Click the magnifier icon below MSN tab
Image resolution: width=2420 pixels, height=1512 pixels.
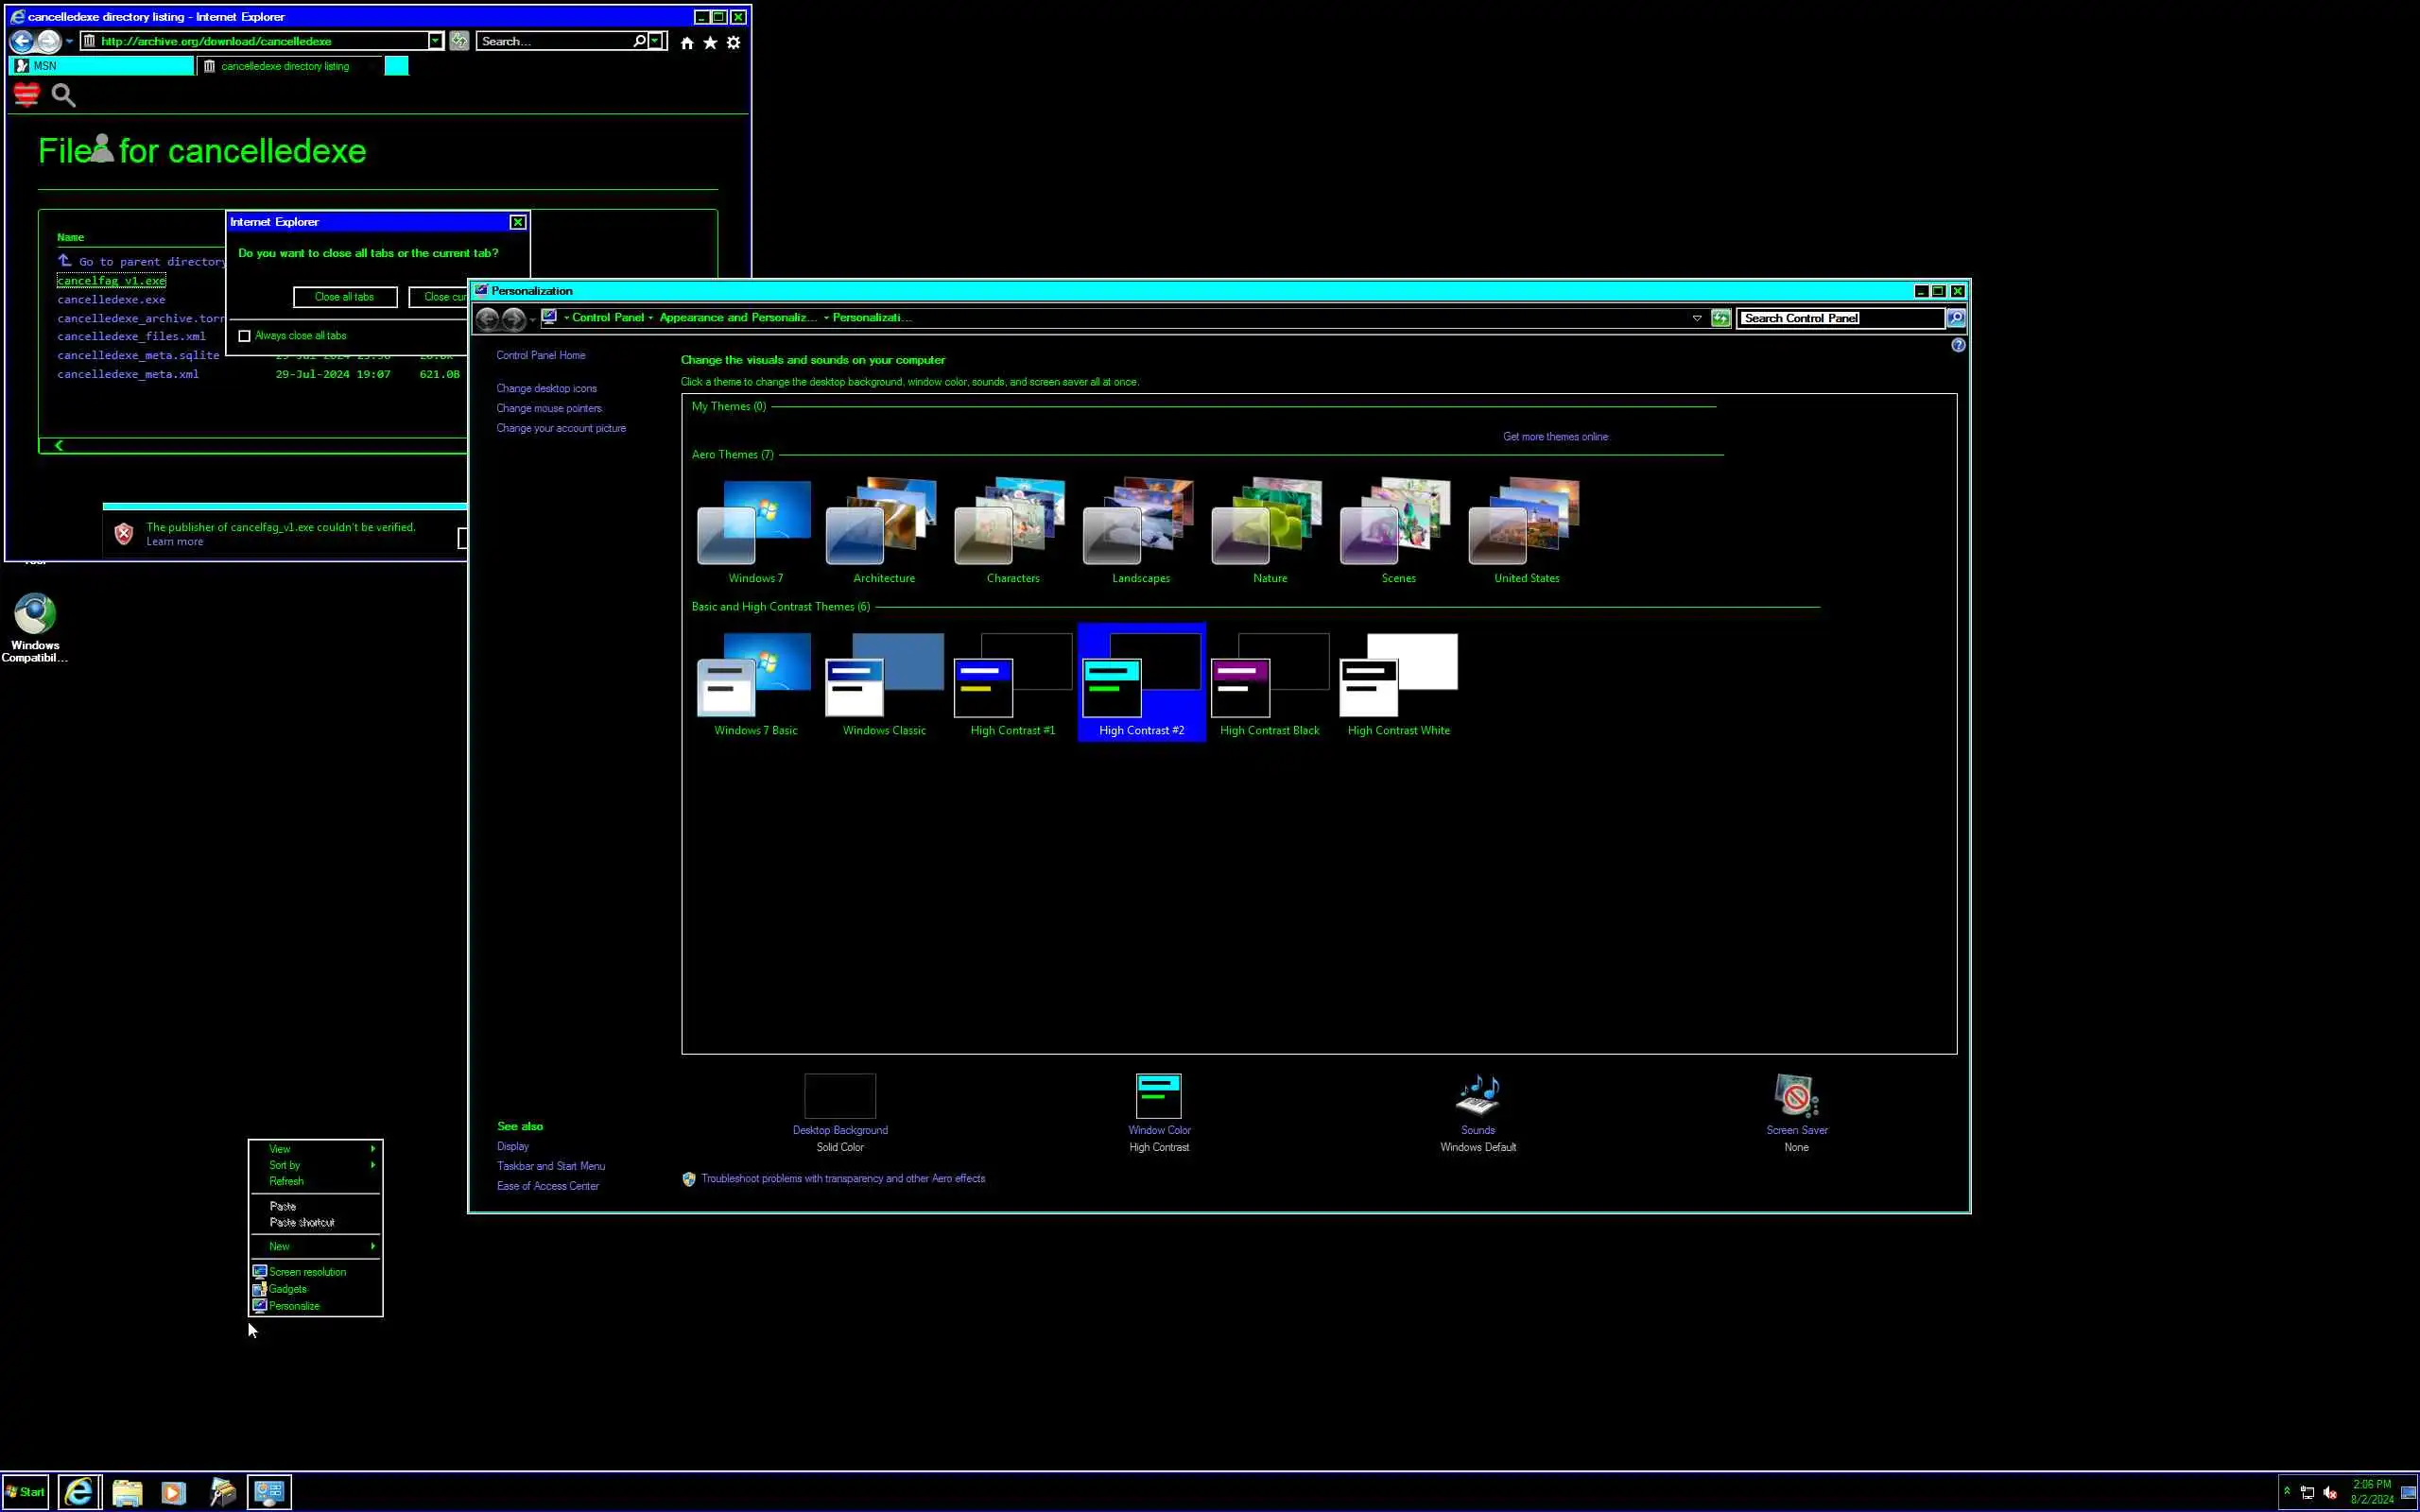(63, 95)
